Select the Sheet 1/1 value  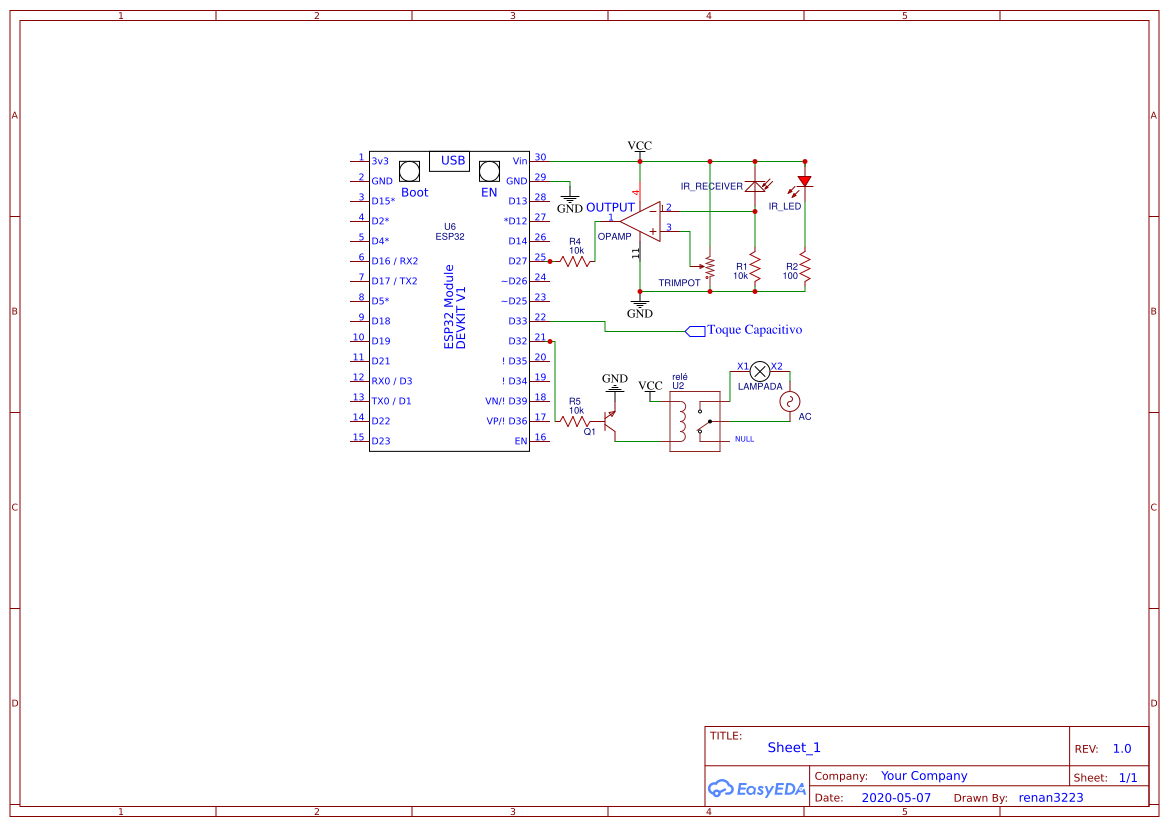coord(1128,778)
